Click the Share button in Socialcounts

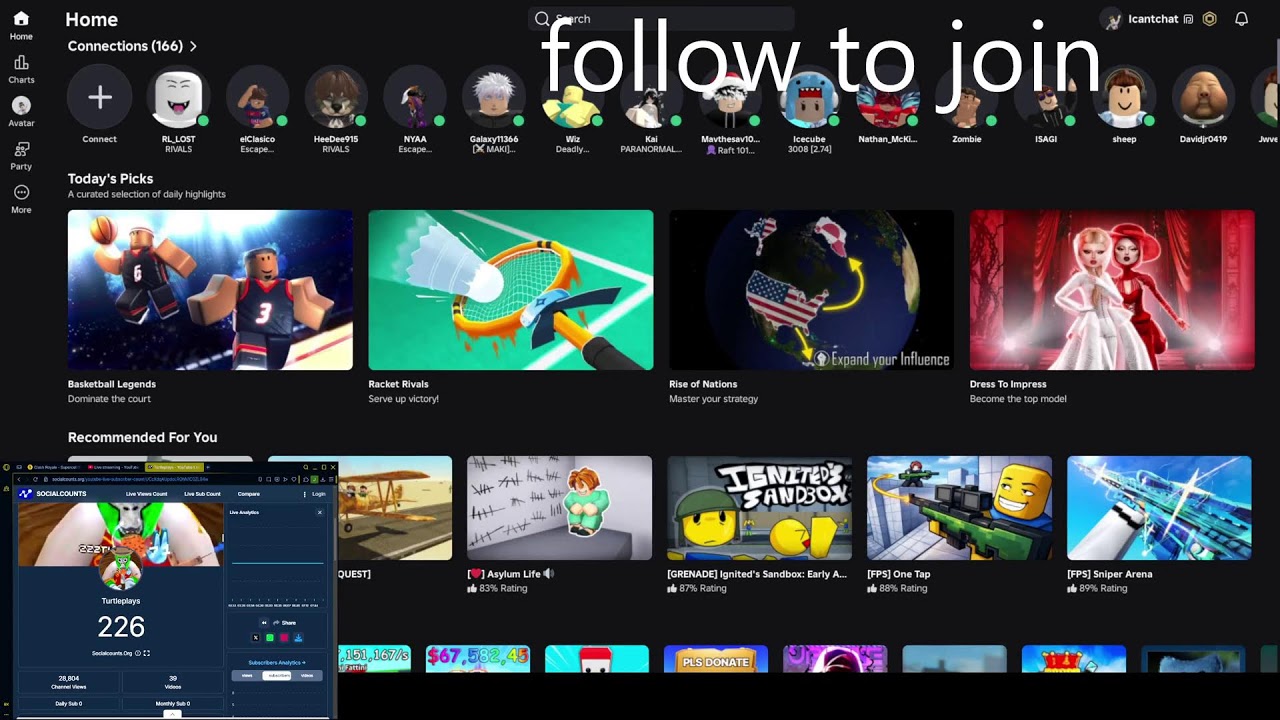pyautogui.click(x=284, y=623)
